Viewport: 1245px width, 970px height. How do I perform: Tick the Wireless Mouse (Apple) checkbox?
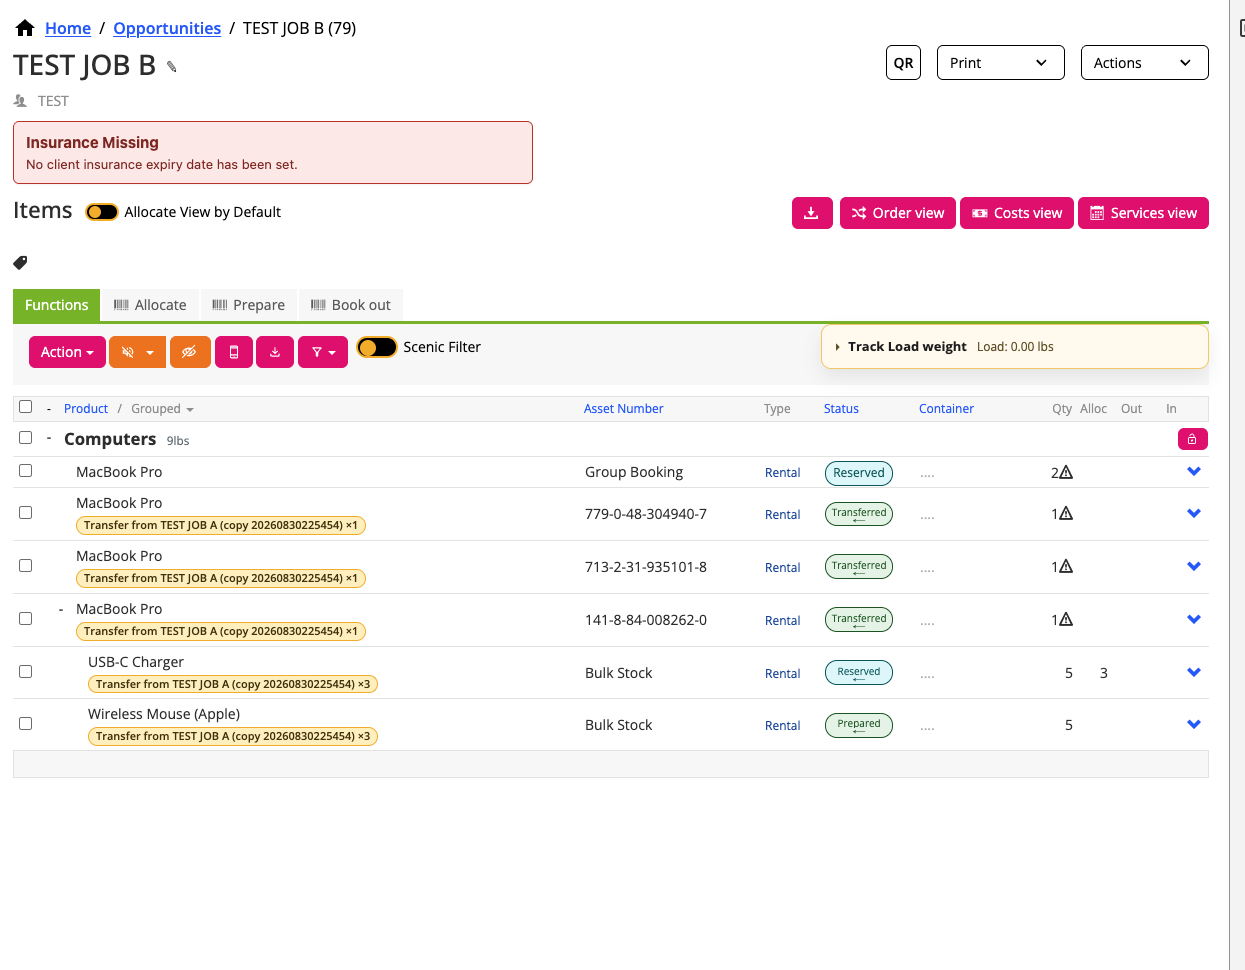click(x=26, y=724)
